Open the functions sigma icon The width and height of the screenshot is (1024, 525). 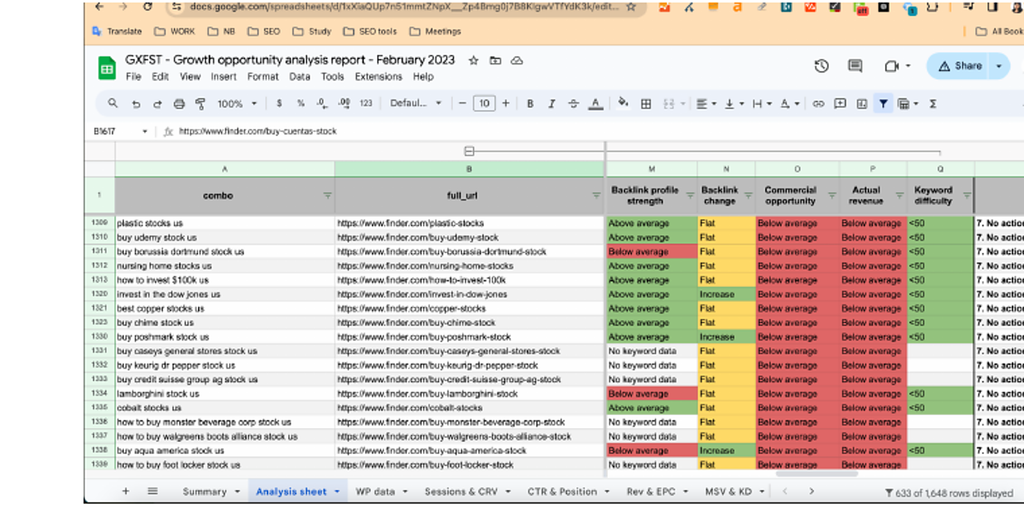click(933, 103)
